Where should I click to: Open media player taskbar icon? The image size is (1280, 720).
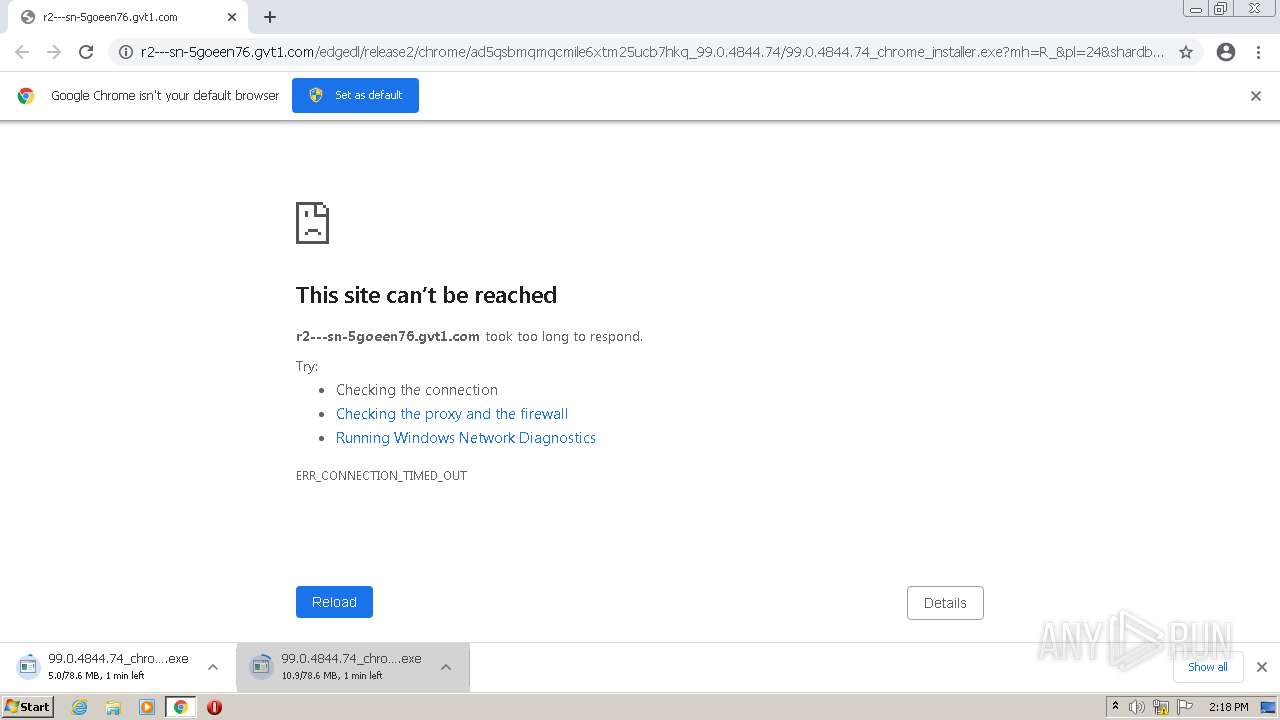pyautogui.click(x=147, y=707)
